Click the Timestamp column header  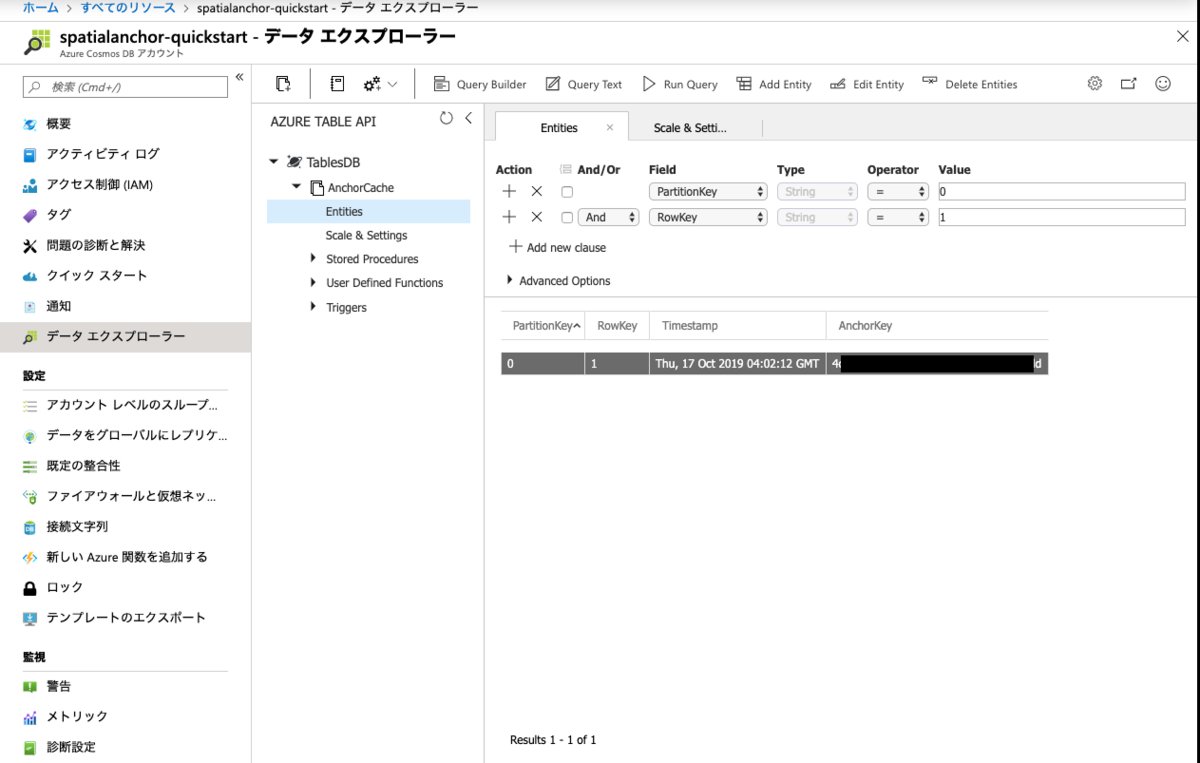[738, 326]
